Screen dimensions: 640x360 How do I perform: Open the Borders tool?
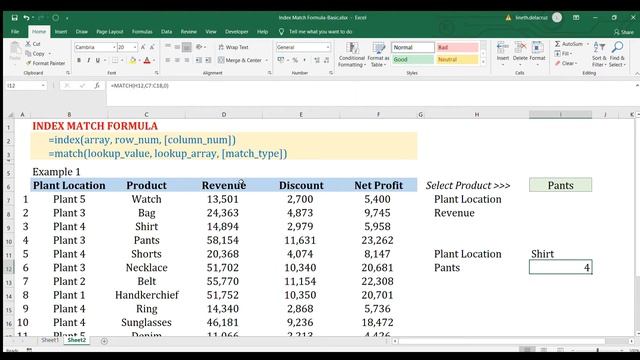tap(115, 60)
